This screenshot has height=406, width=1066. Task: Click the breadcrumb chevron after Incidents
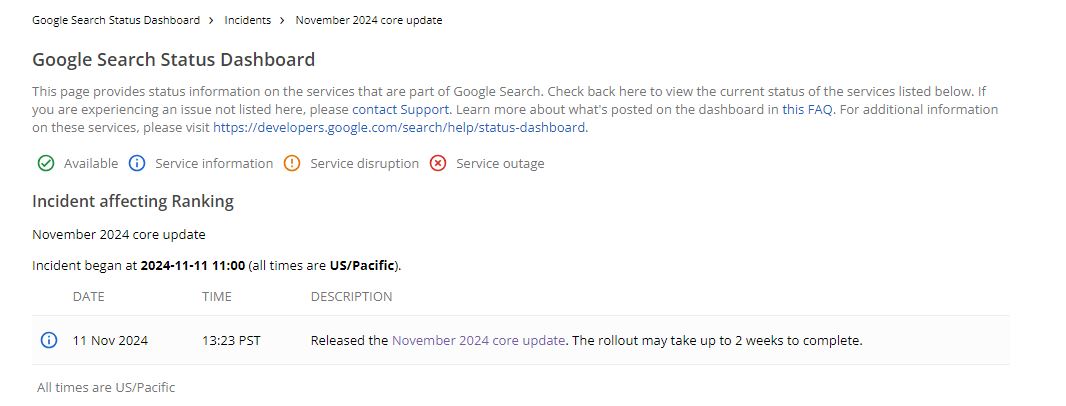coord(283,20)
